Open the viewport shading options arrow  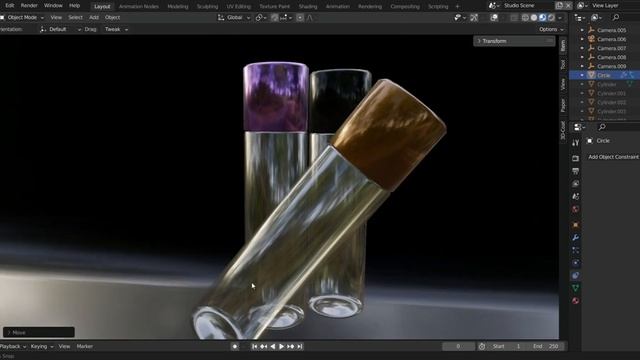[560, 18]
